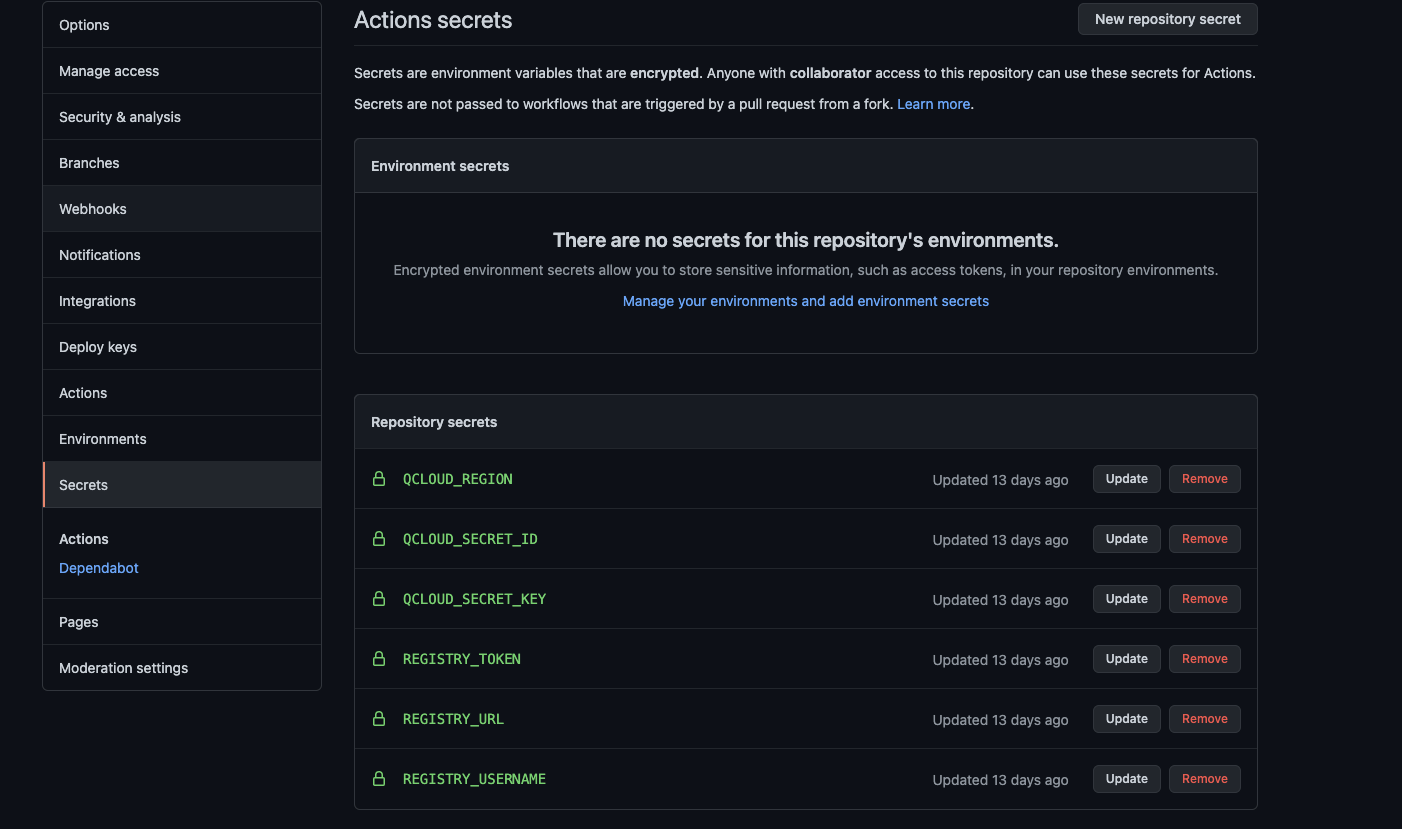The width and height of the screenshot is (1402, 829).
Task: Open Manage your environments and add secrets link
Action: click(805, 301)
